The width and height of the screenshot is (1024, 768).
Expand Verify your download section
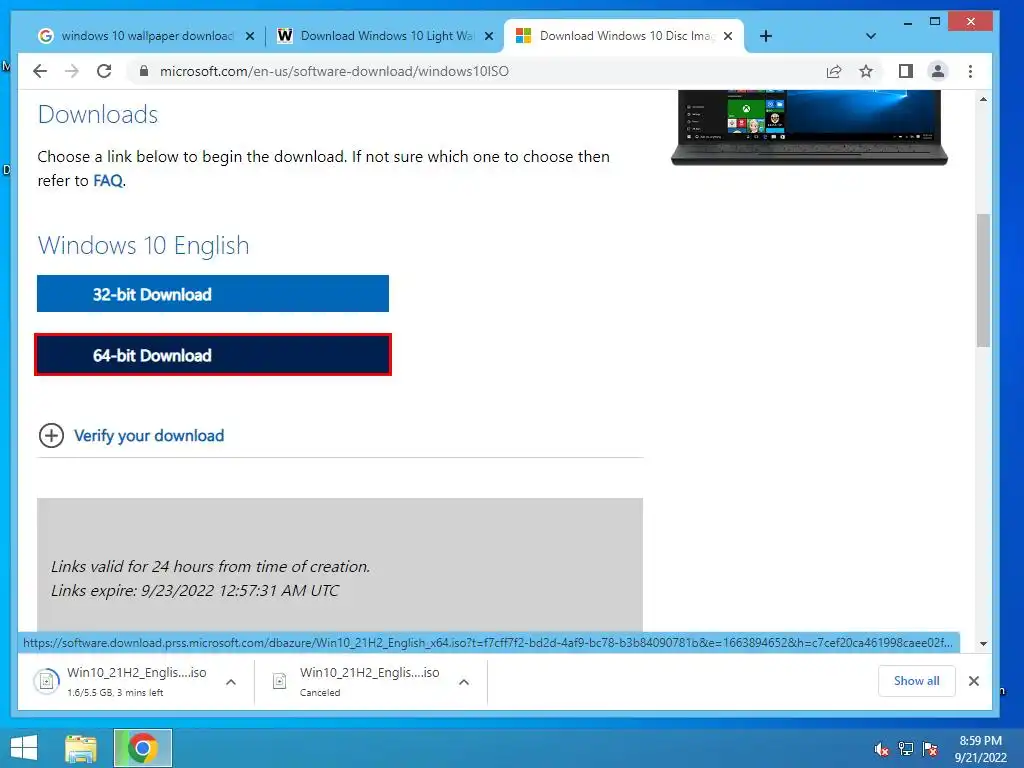[x=52, y=436]
